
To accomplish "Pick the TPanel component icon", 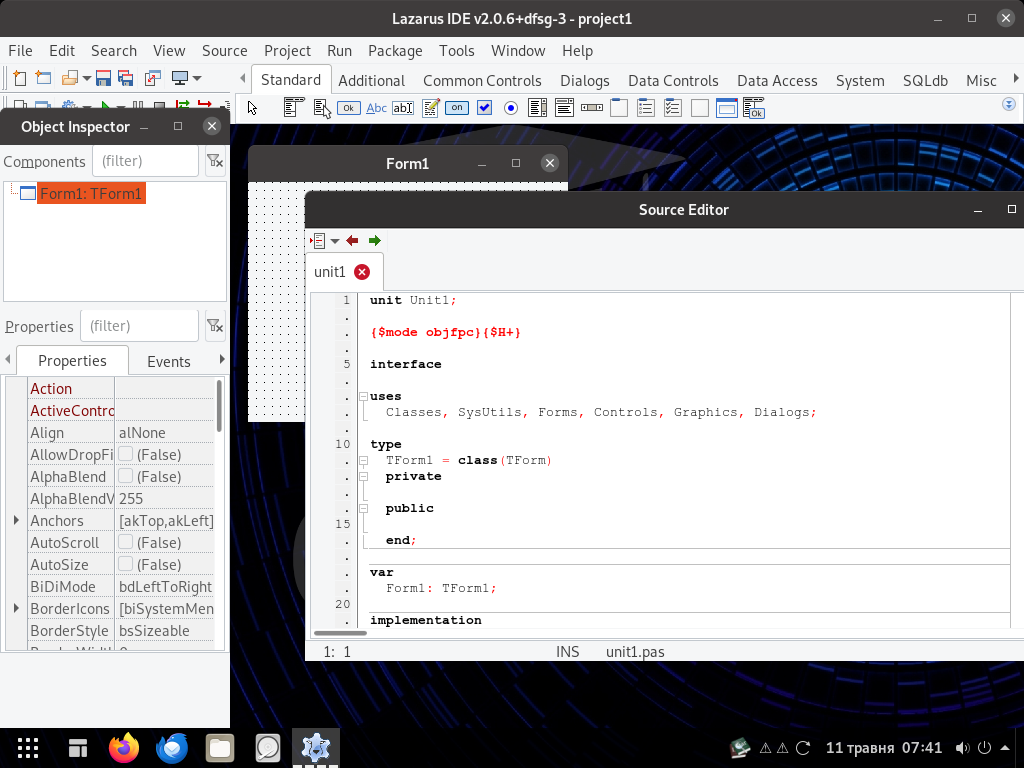I will click(x=700, y=108).
